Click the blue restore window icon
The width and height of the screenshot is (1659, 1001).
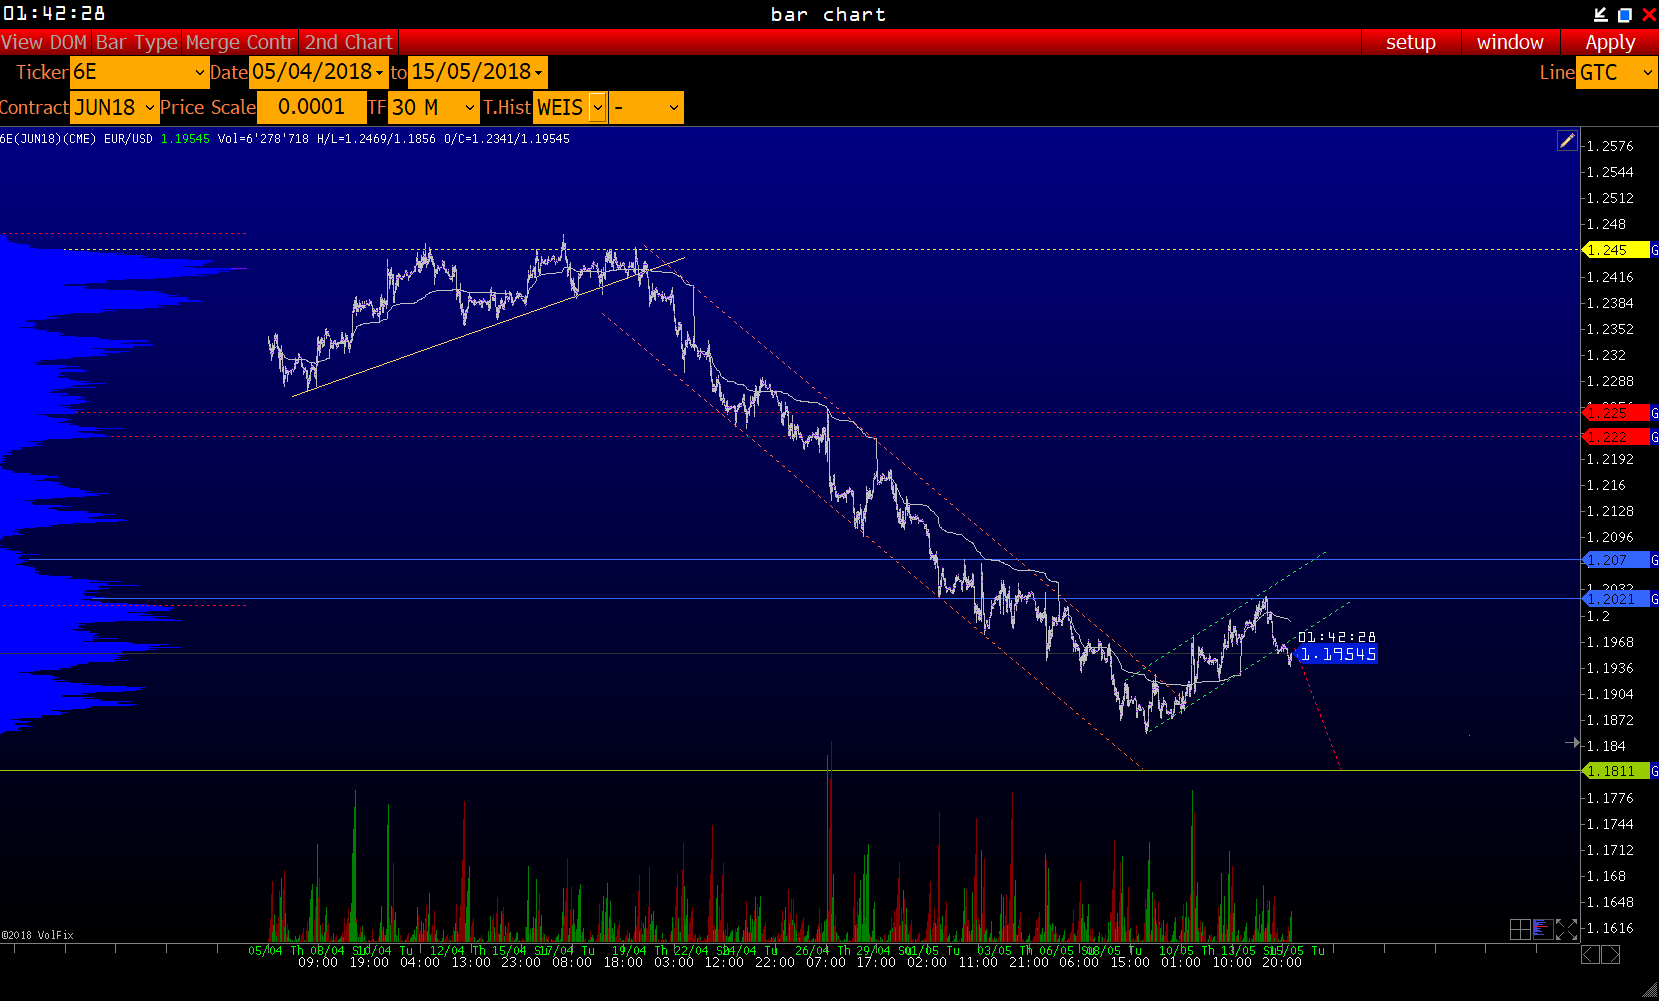1625,14
